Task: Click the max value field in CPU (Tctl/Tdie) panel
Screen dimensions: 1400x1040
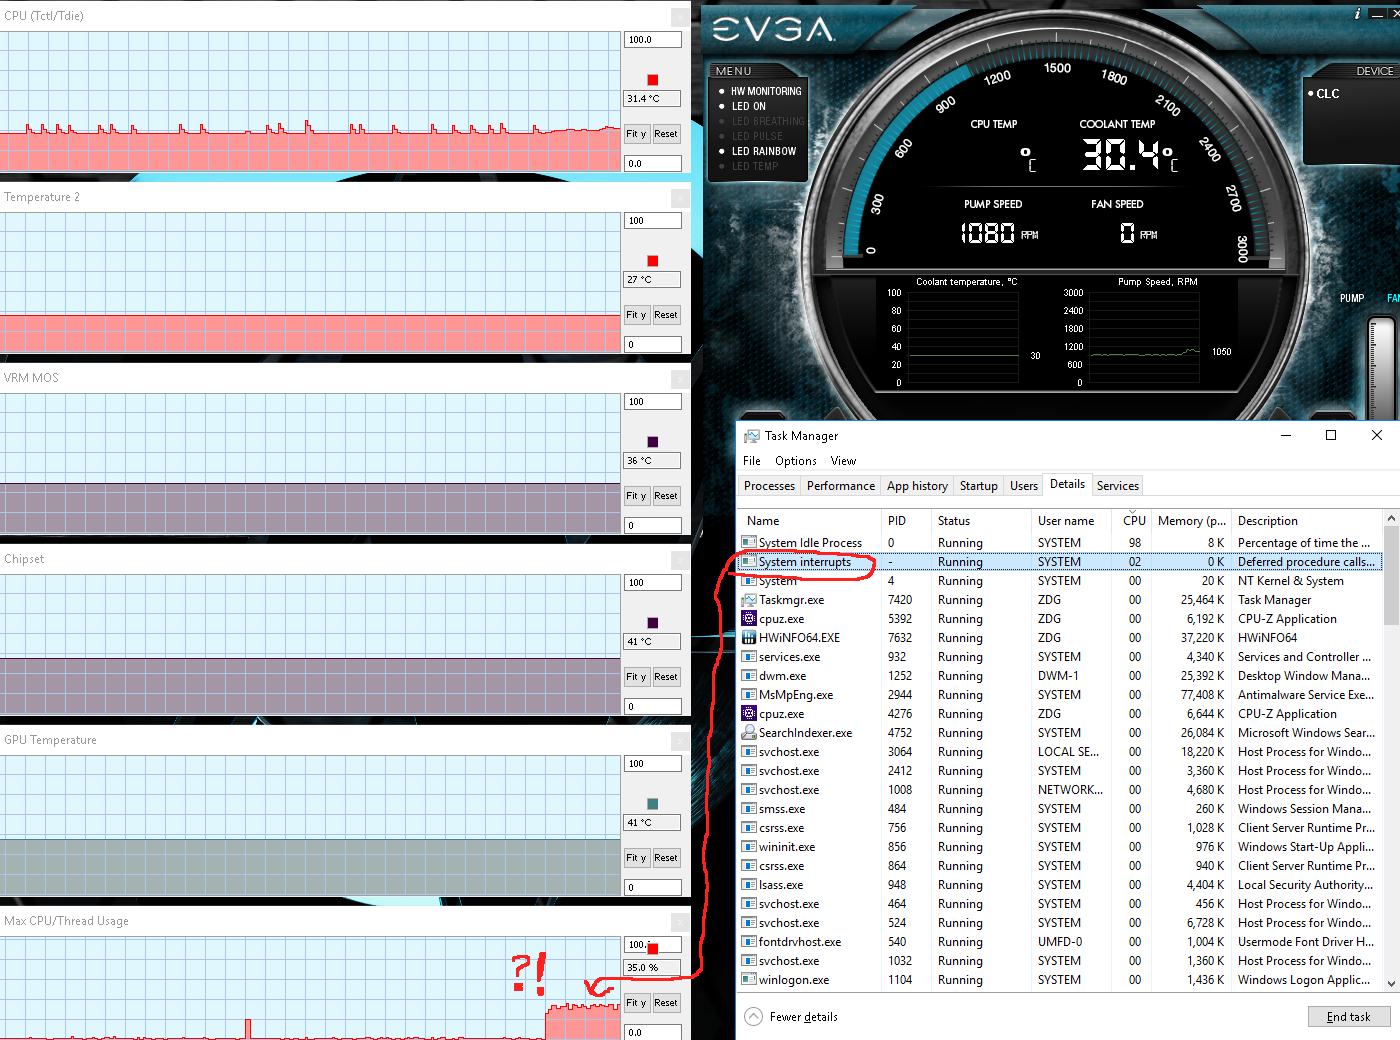Action: pyautogui.click(x=653, y=40)
